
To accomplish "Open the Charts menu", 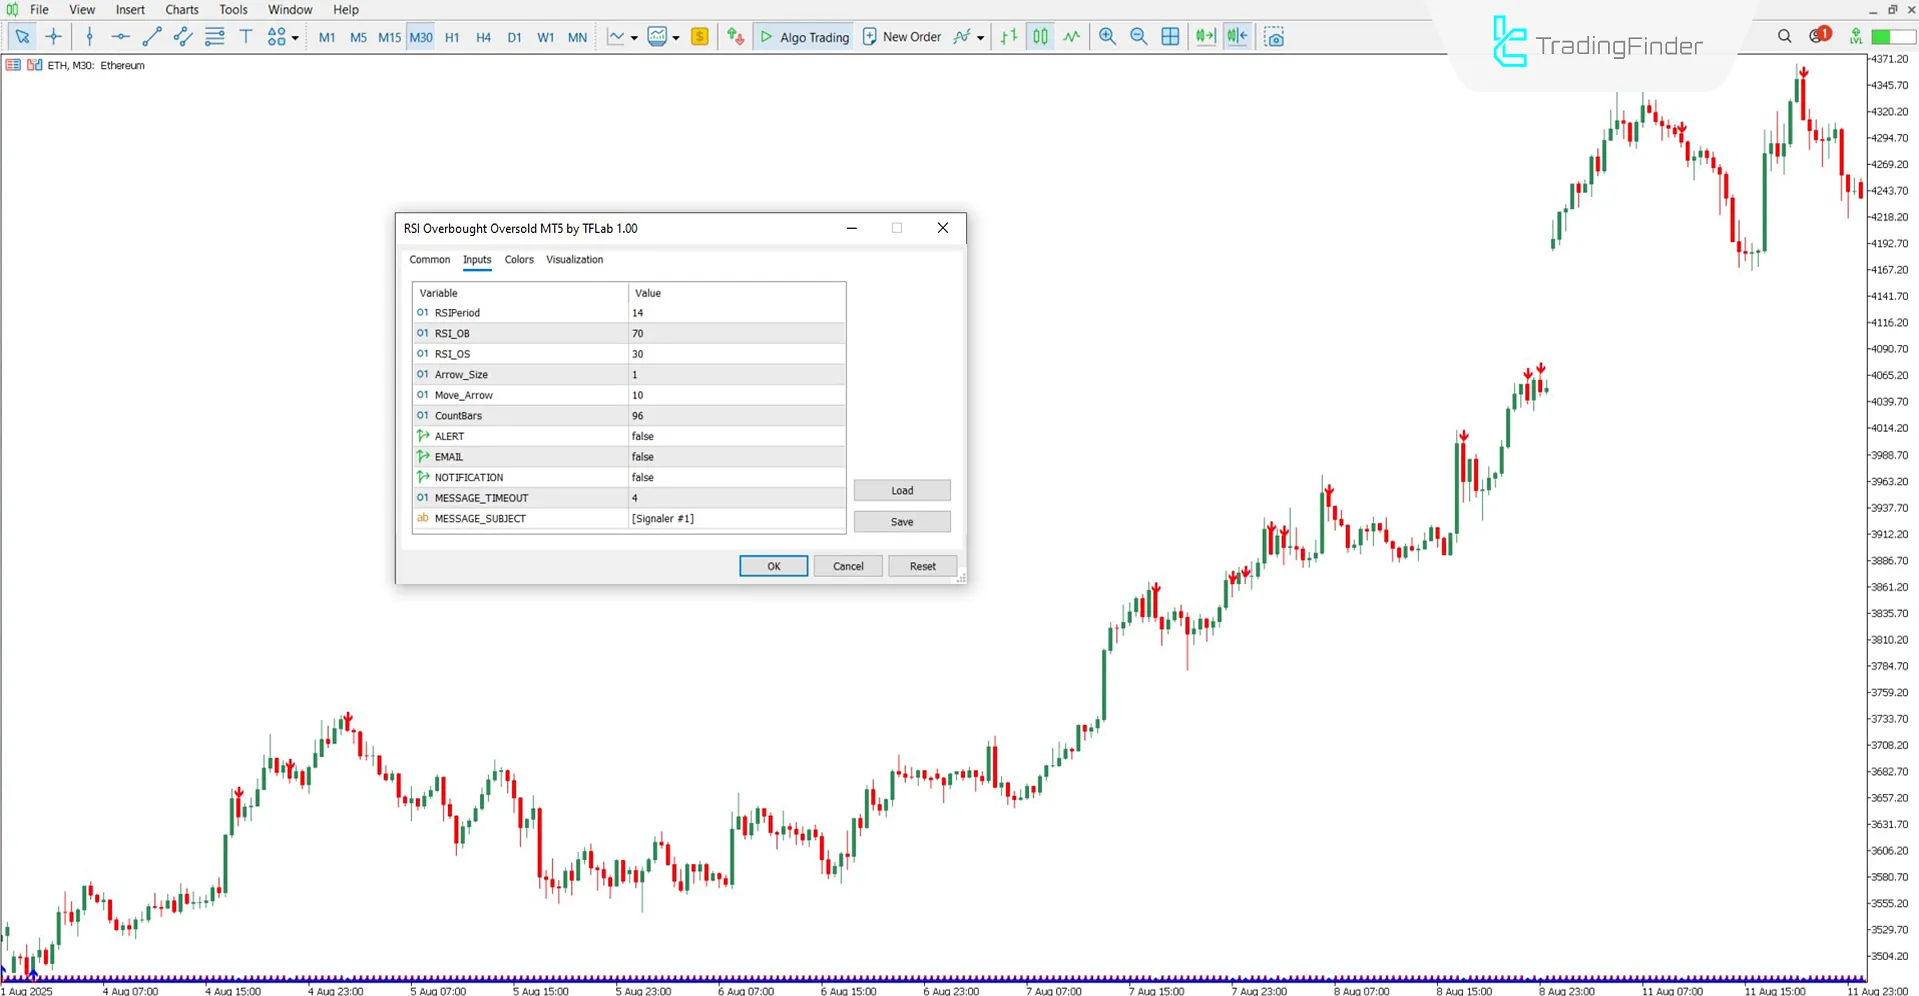I will (x=181, y=9).
